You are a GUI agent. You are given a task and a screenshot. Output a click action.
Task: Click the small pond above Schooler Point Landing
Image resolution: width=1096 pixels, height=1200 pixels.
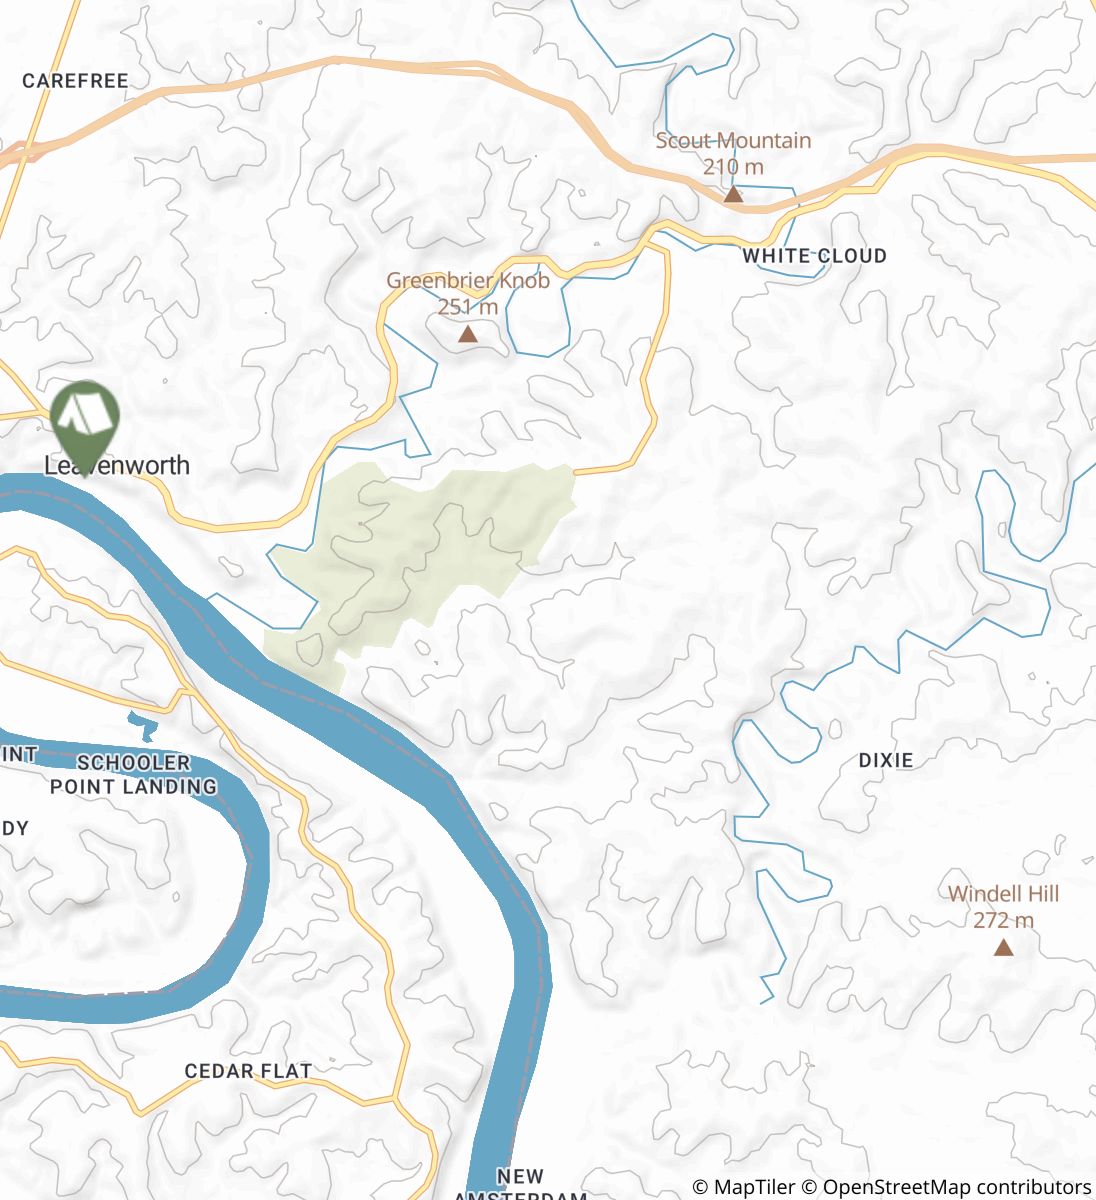(144, 724)
